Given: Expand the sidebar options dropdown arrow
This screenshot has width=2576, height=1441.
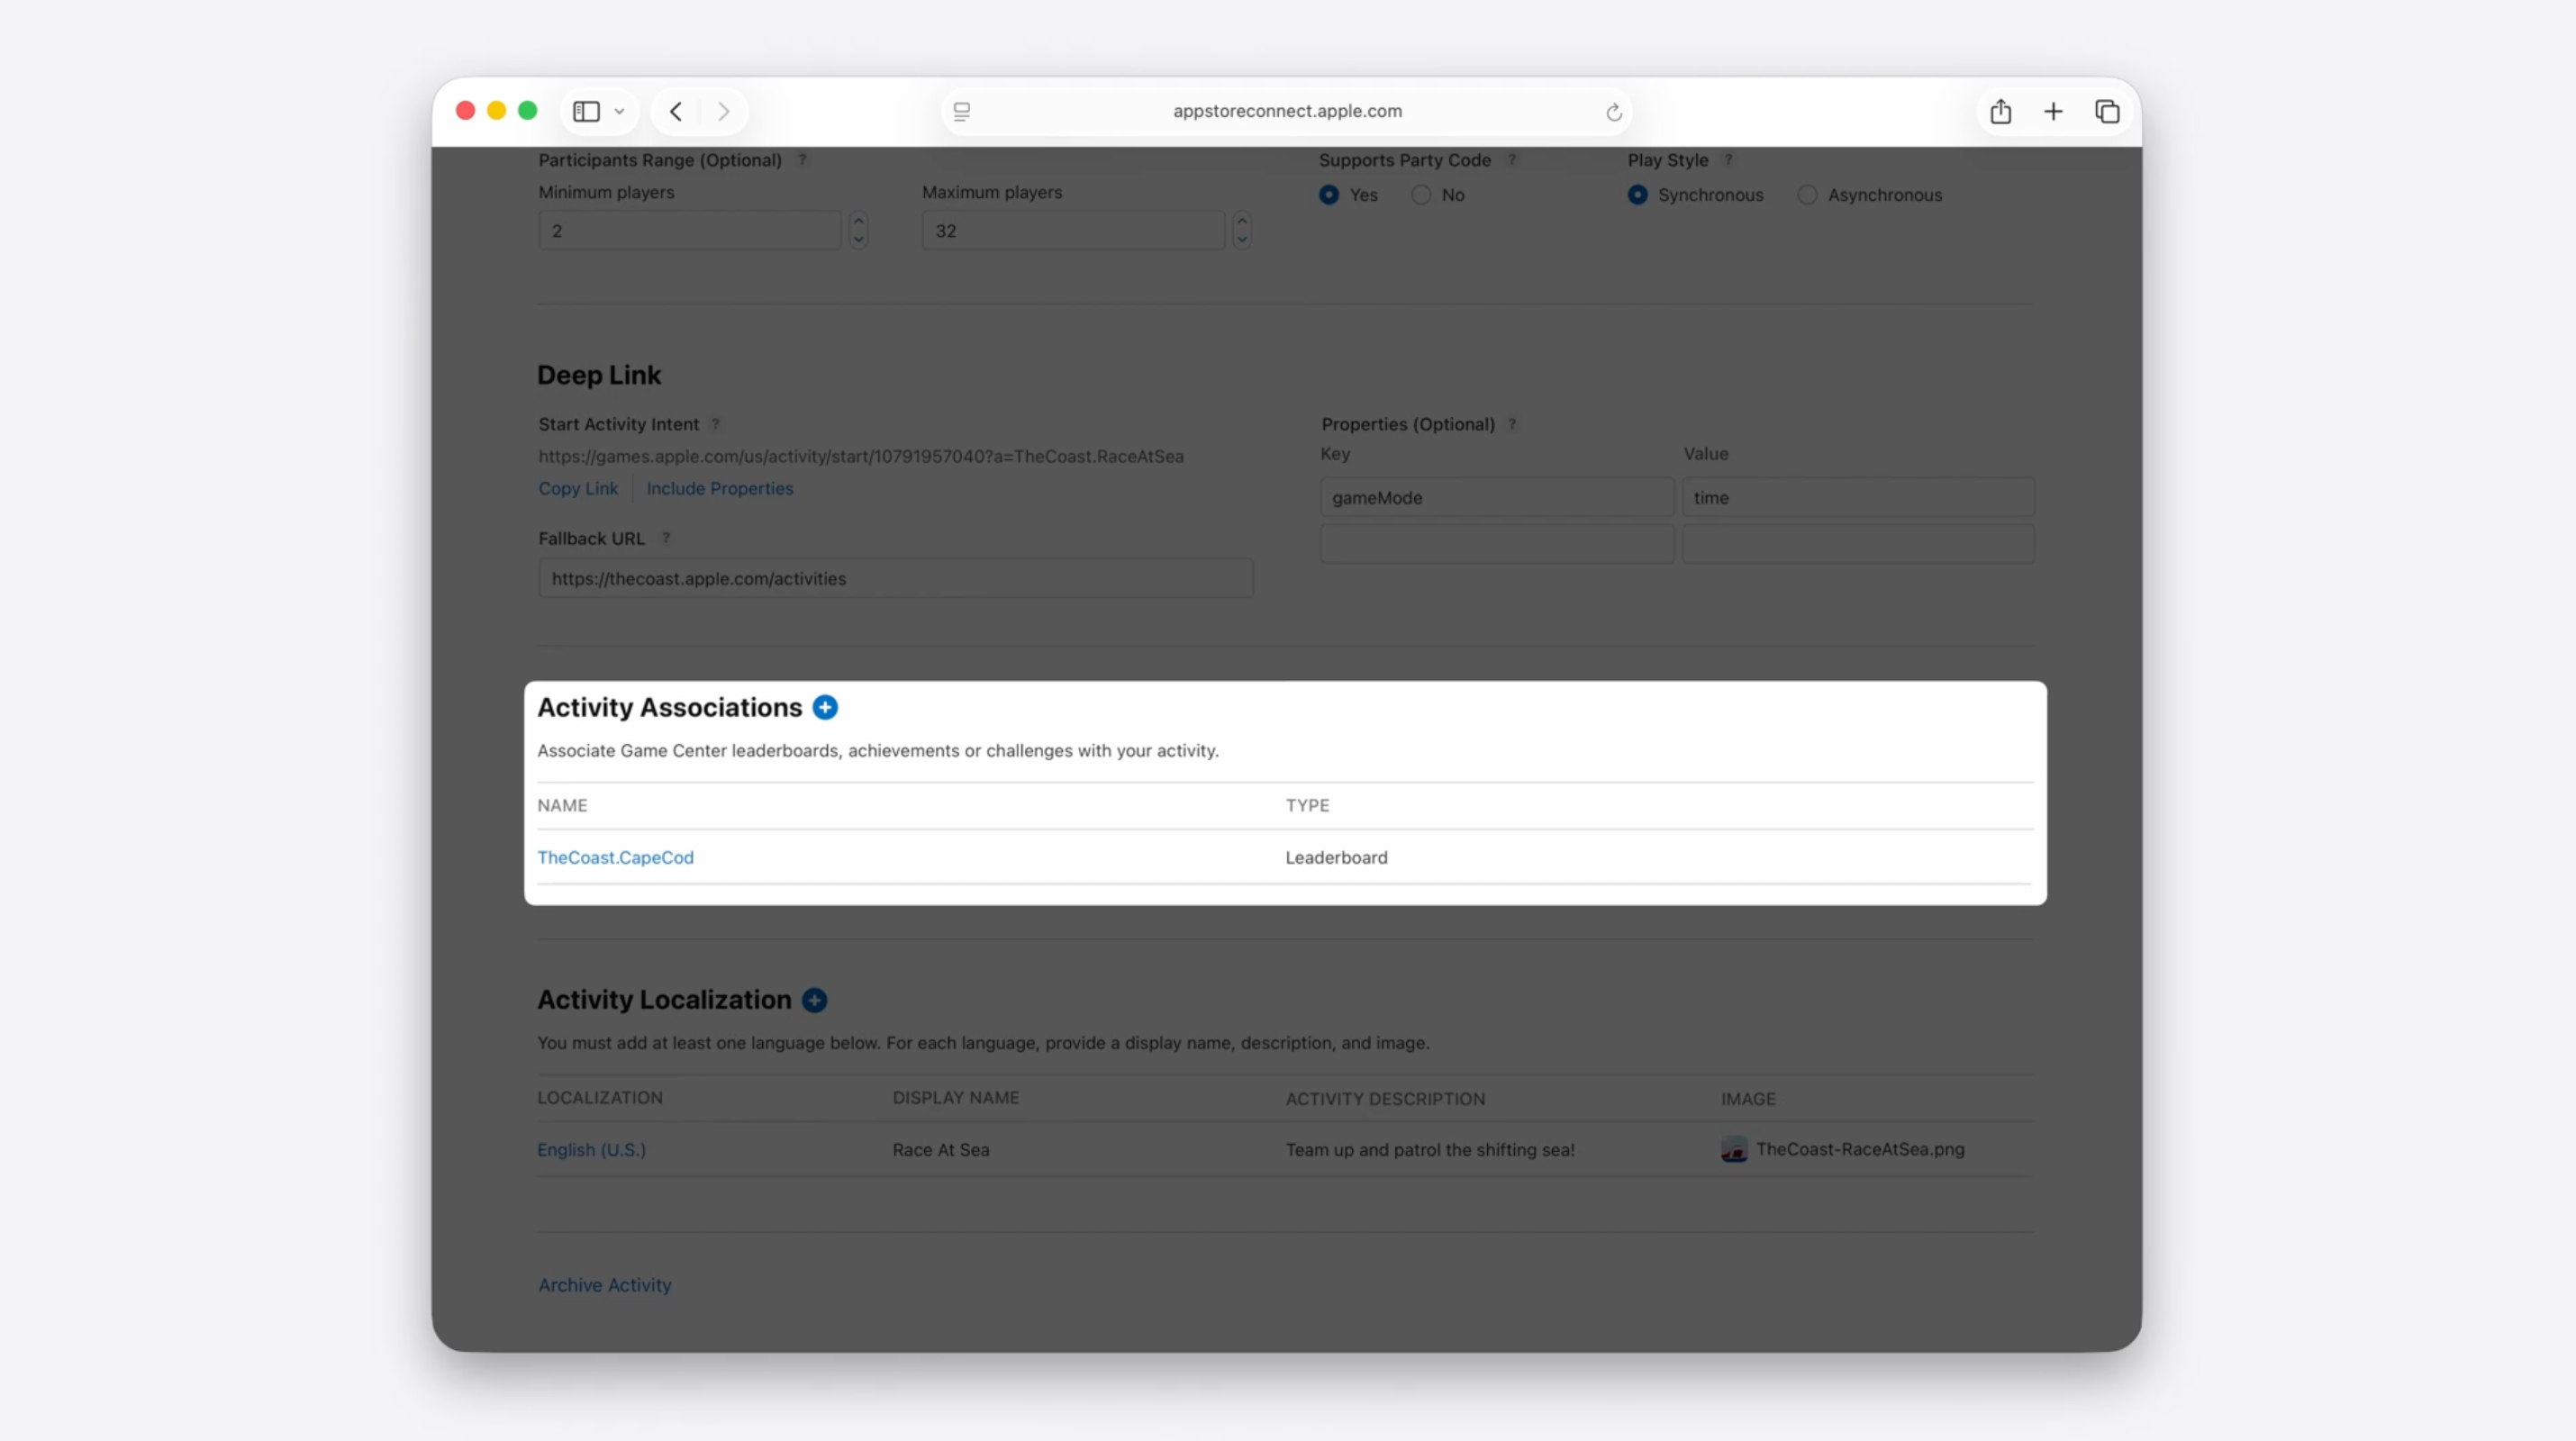Looking at the screenshot, I should click(x=619, y=111).
